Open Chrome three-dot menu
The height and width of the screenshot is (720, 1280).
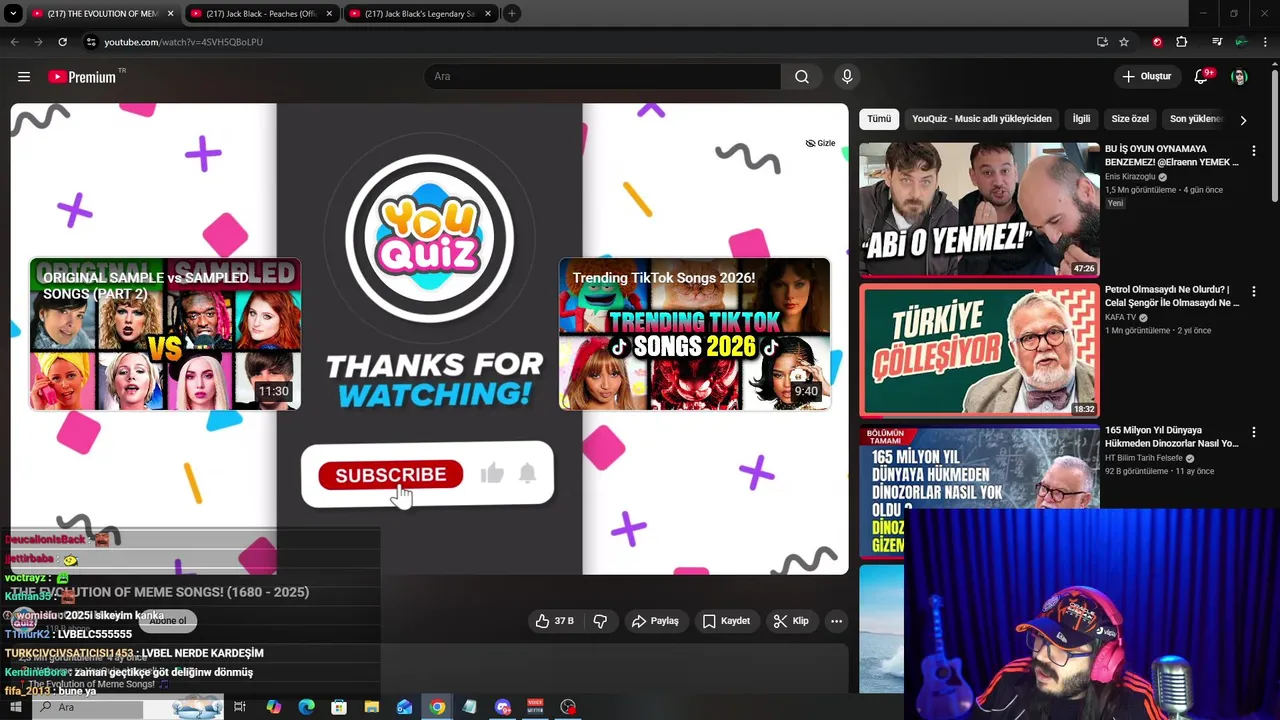[1266, 42]
